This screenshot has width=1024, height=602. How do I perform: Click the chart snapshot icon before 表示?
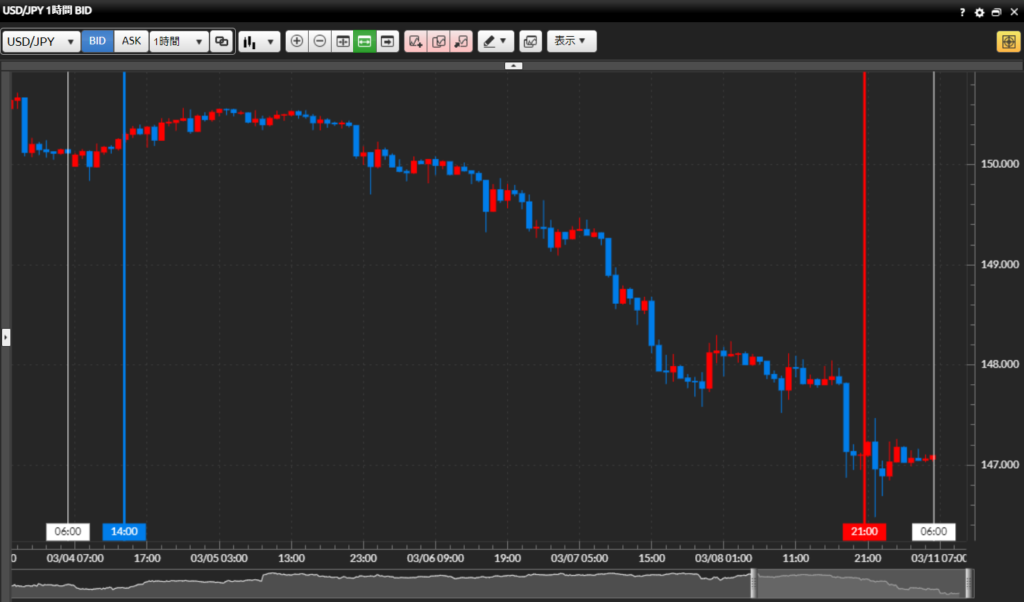coord(530,42)
